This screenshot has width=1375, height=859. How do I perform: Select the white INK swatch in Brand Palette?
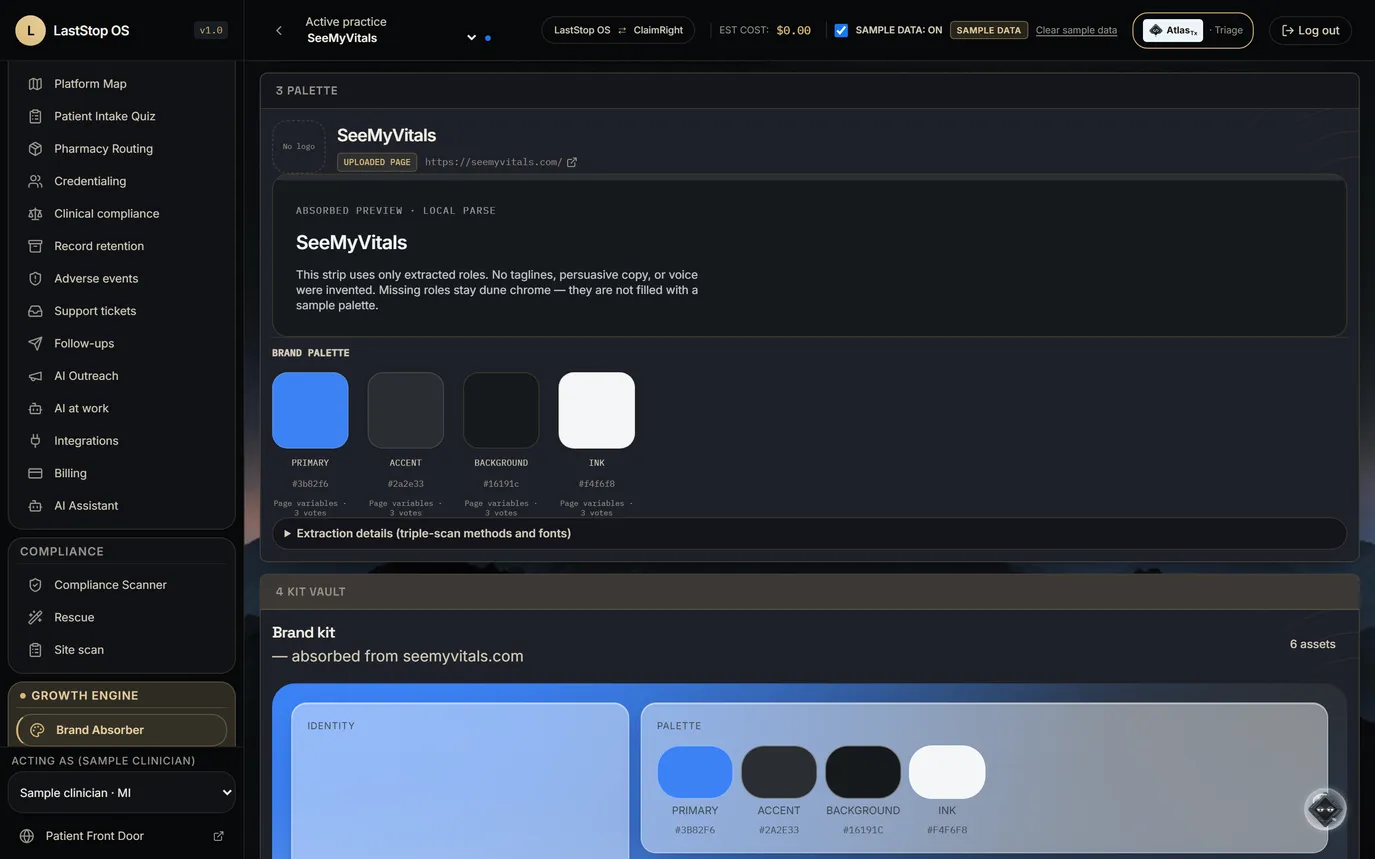597,410
